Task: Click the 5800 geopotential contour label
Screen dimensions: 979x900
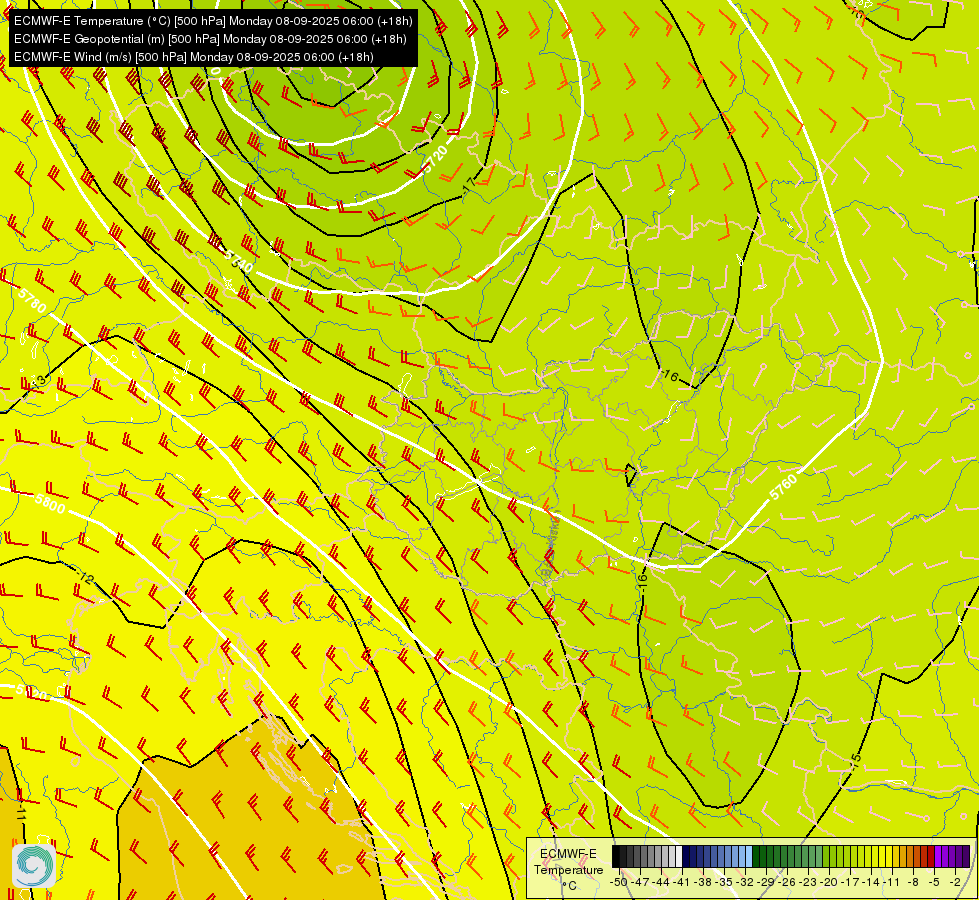Action: coord(49,503)
